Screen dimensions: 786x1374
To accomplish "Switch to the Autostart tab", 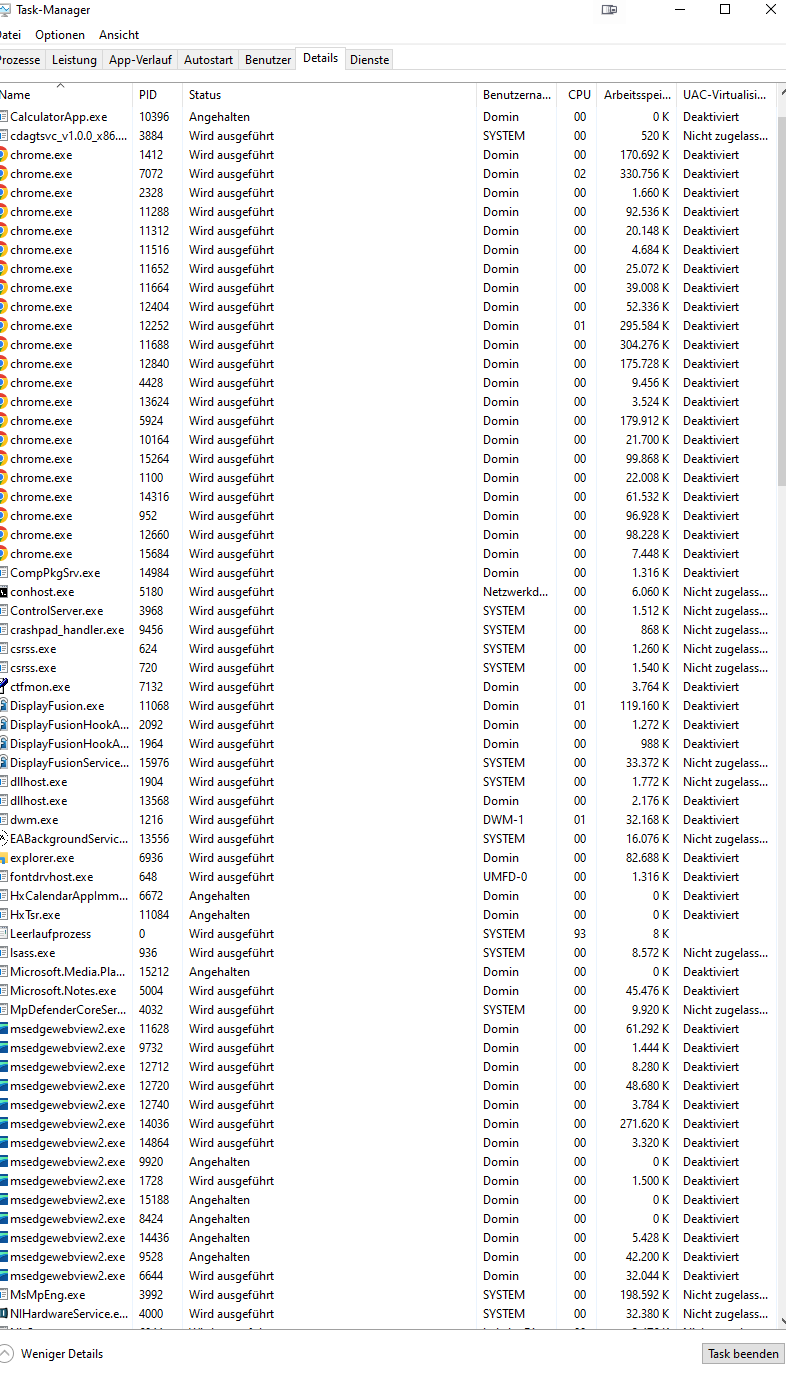I will (x=208, y=60).
